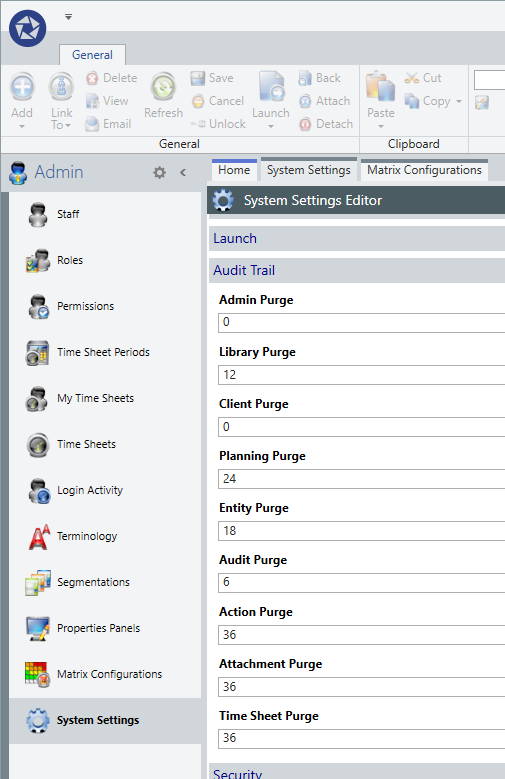Open Roles in the Admin sidebar
This screenshot has height=779, width=505.
pos(105,260)
